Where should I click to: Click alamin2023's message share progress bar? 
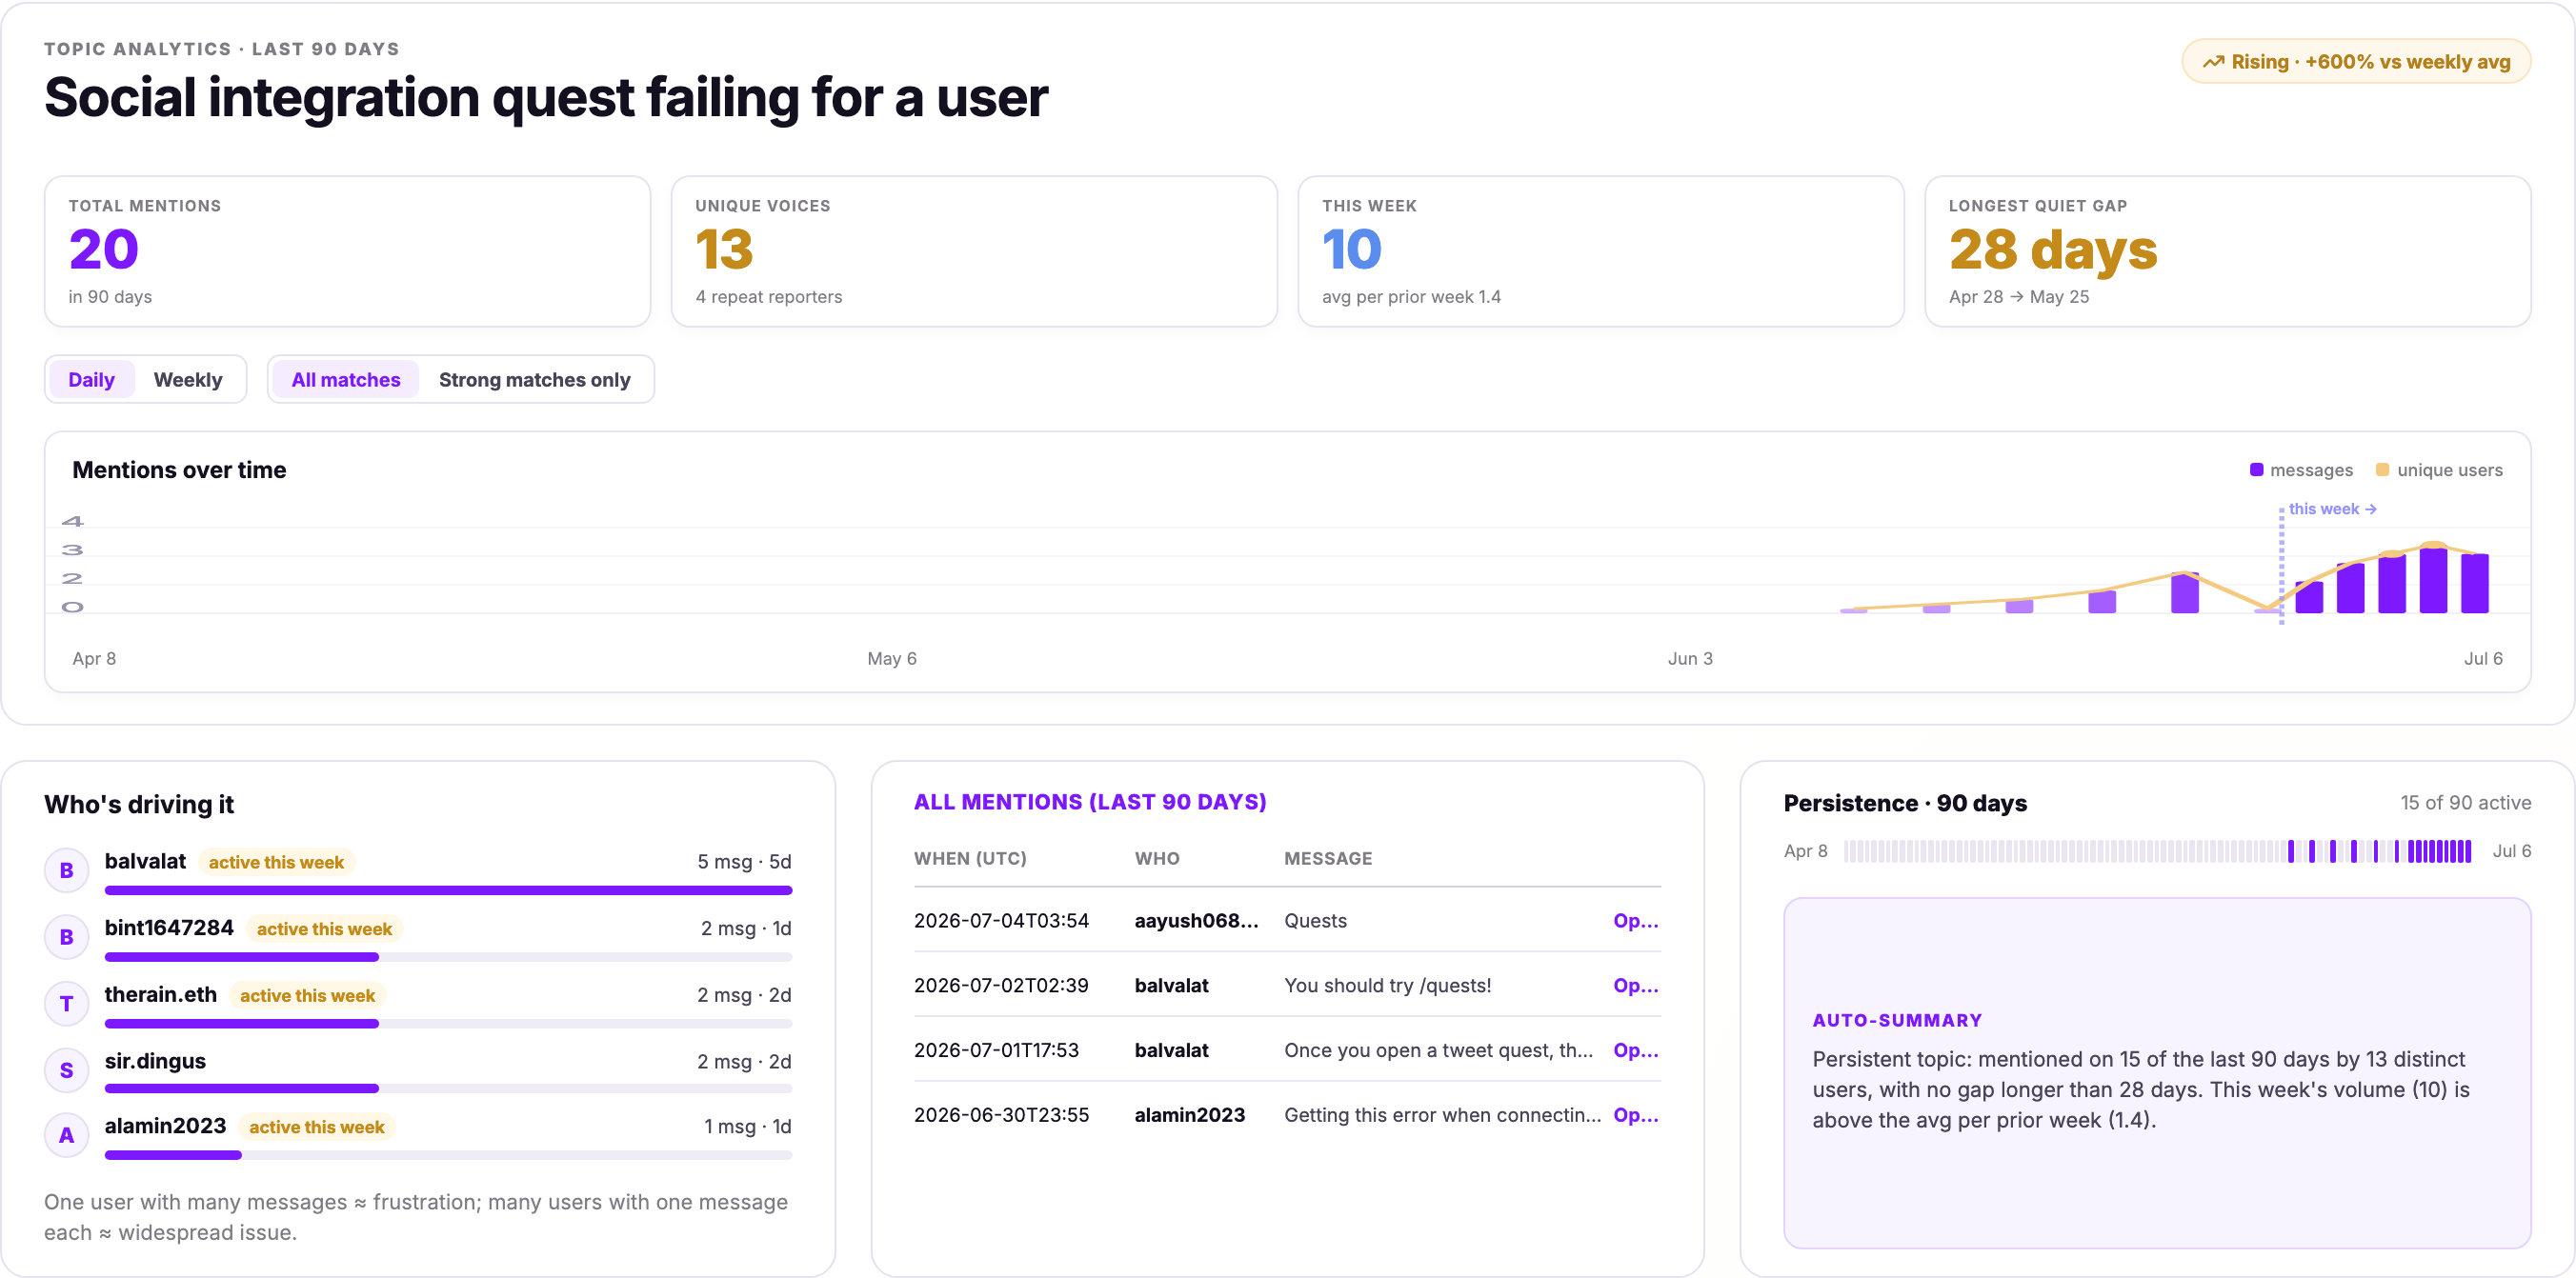448,1155
